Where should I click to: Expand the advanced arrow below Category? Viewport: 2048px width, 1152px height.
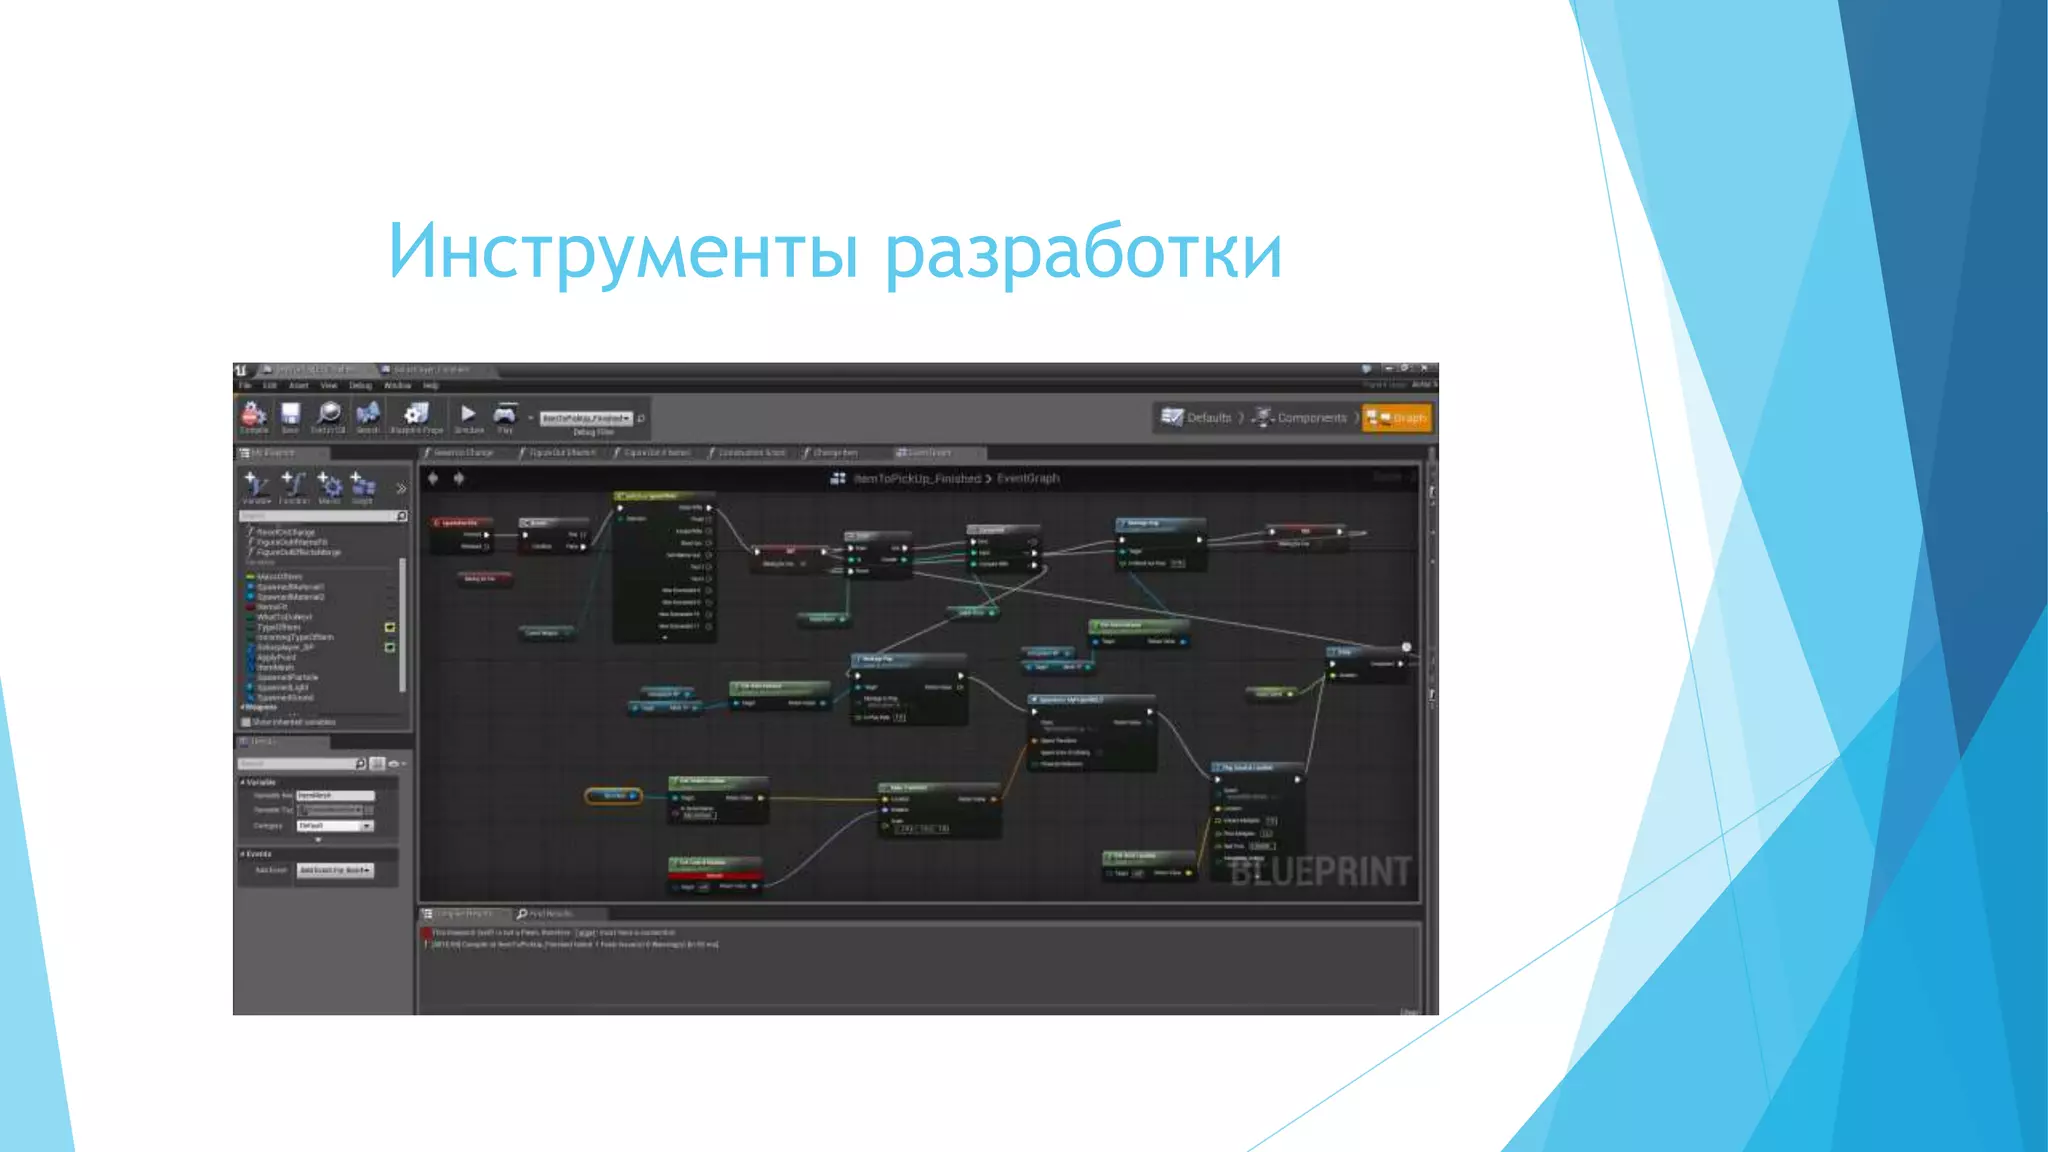coord(319,840)
